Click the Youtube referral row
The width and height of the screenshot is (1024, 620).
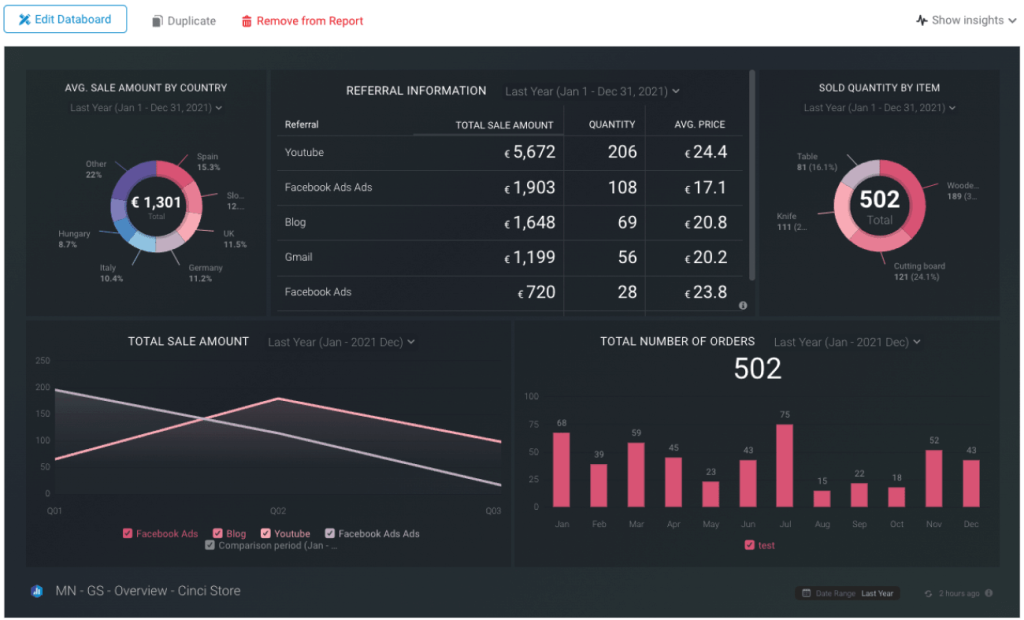pyautogui.click(x=509, y=153)
